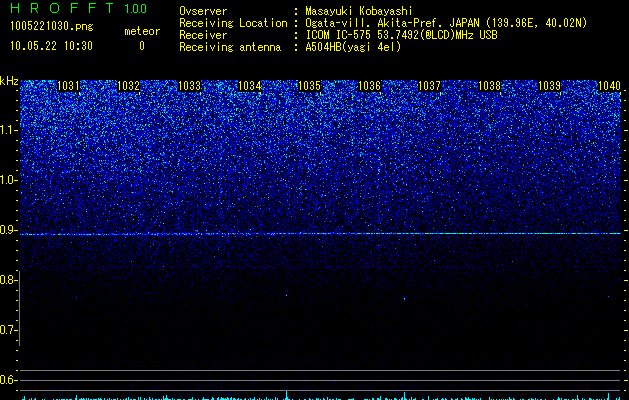Click the 0.8 kHz axis tick label
The image size is (629, 400).
pos(8,280)
